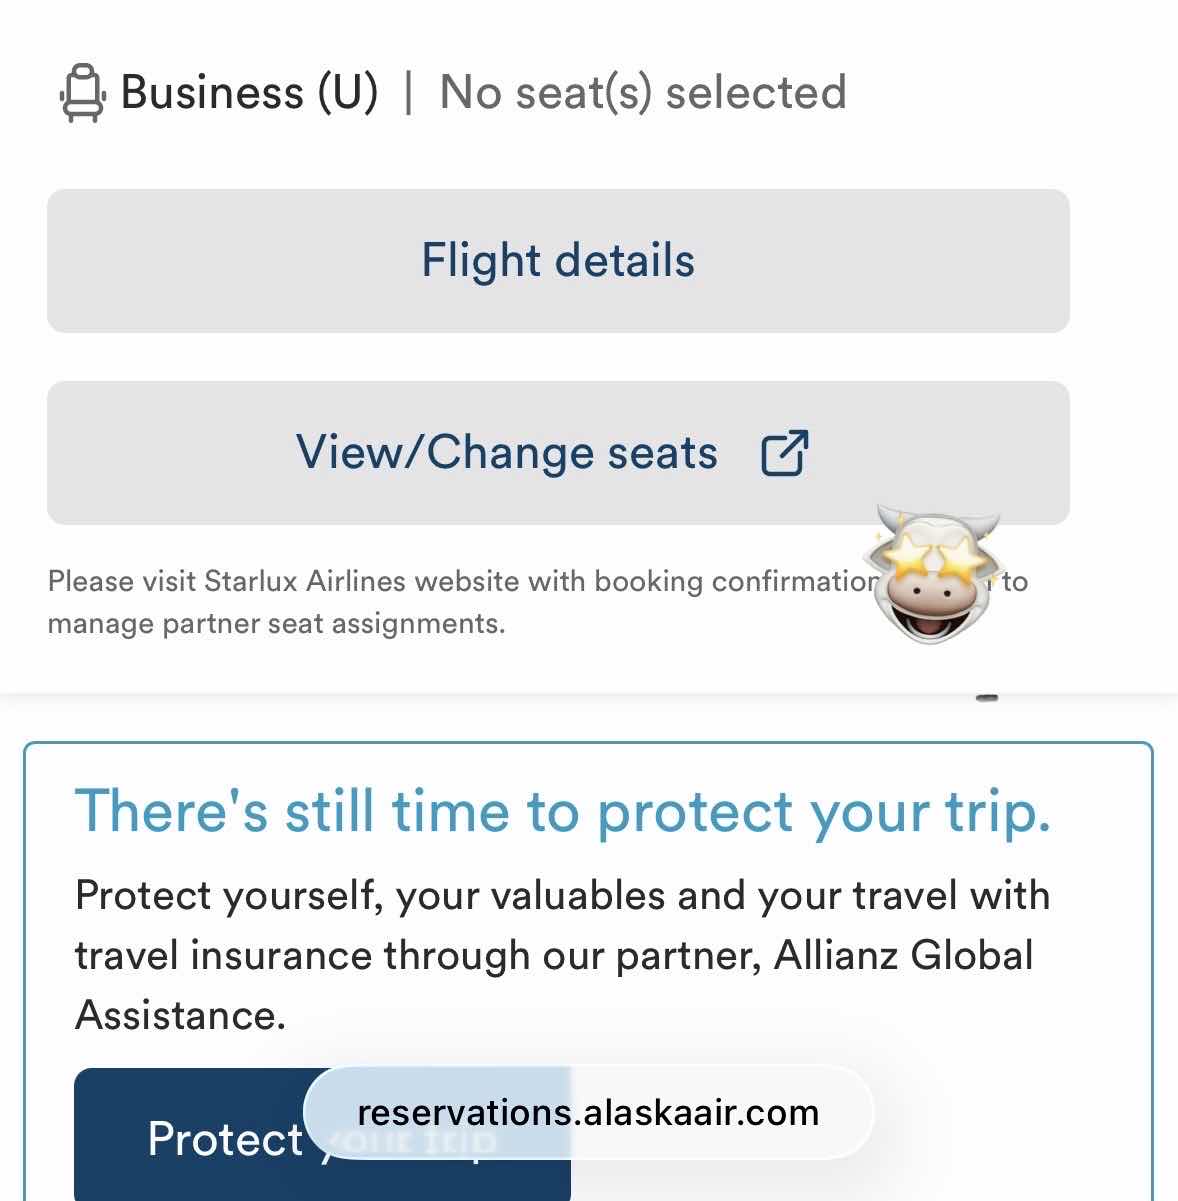Screen dimensions: 1178x1201
Task: Click the external link icon on View/Change seats
Action: click(784, 453)
